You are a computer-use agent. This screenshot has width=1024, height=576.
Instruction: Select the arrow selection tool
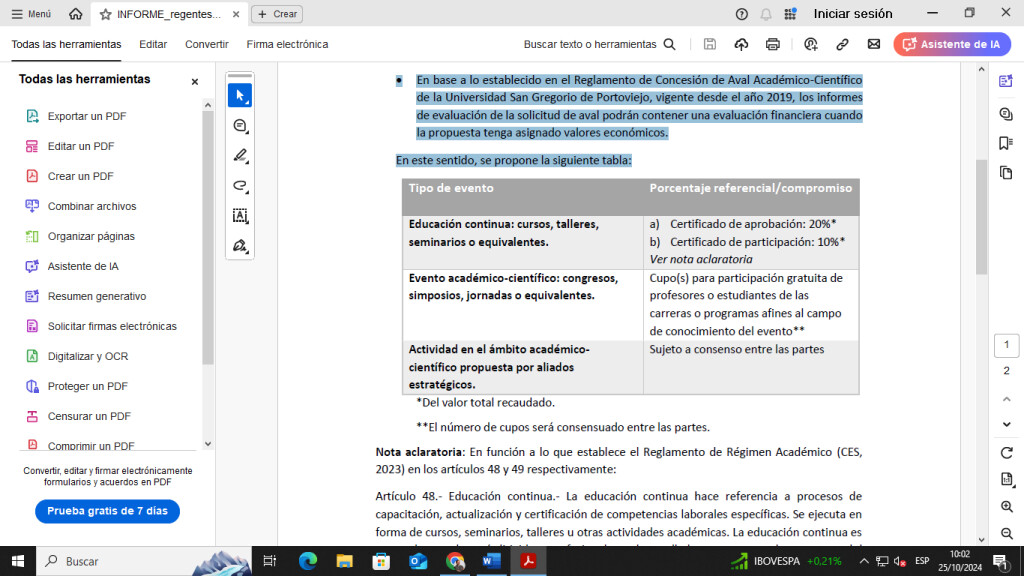(x=240, y=96)
